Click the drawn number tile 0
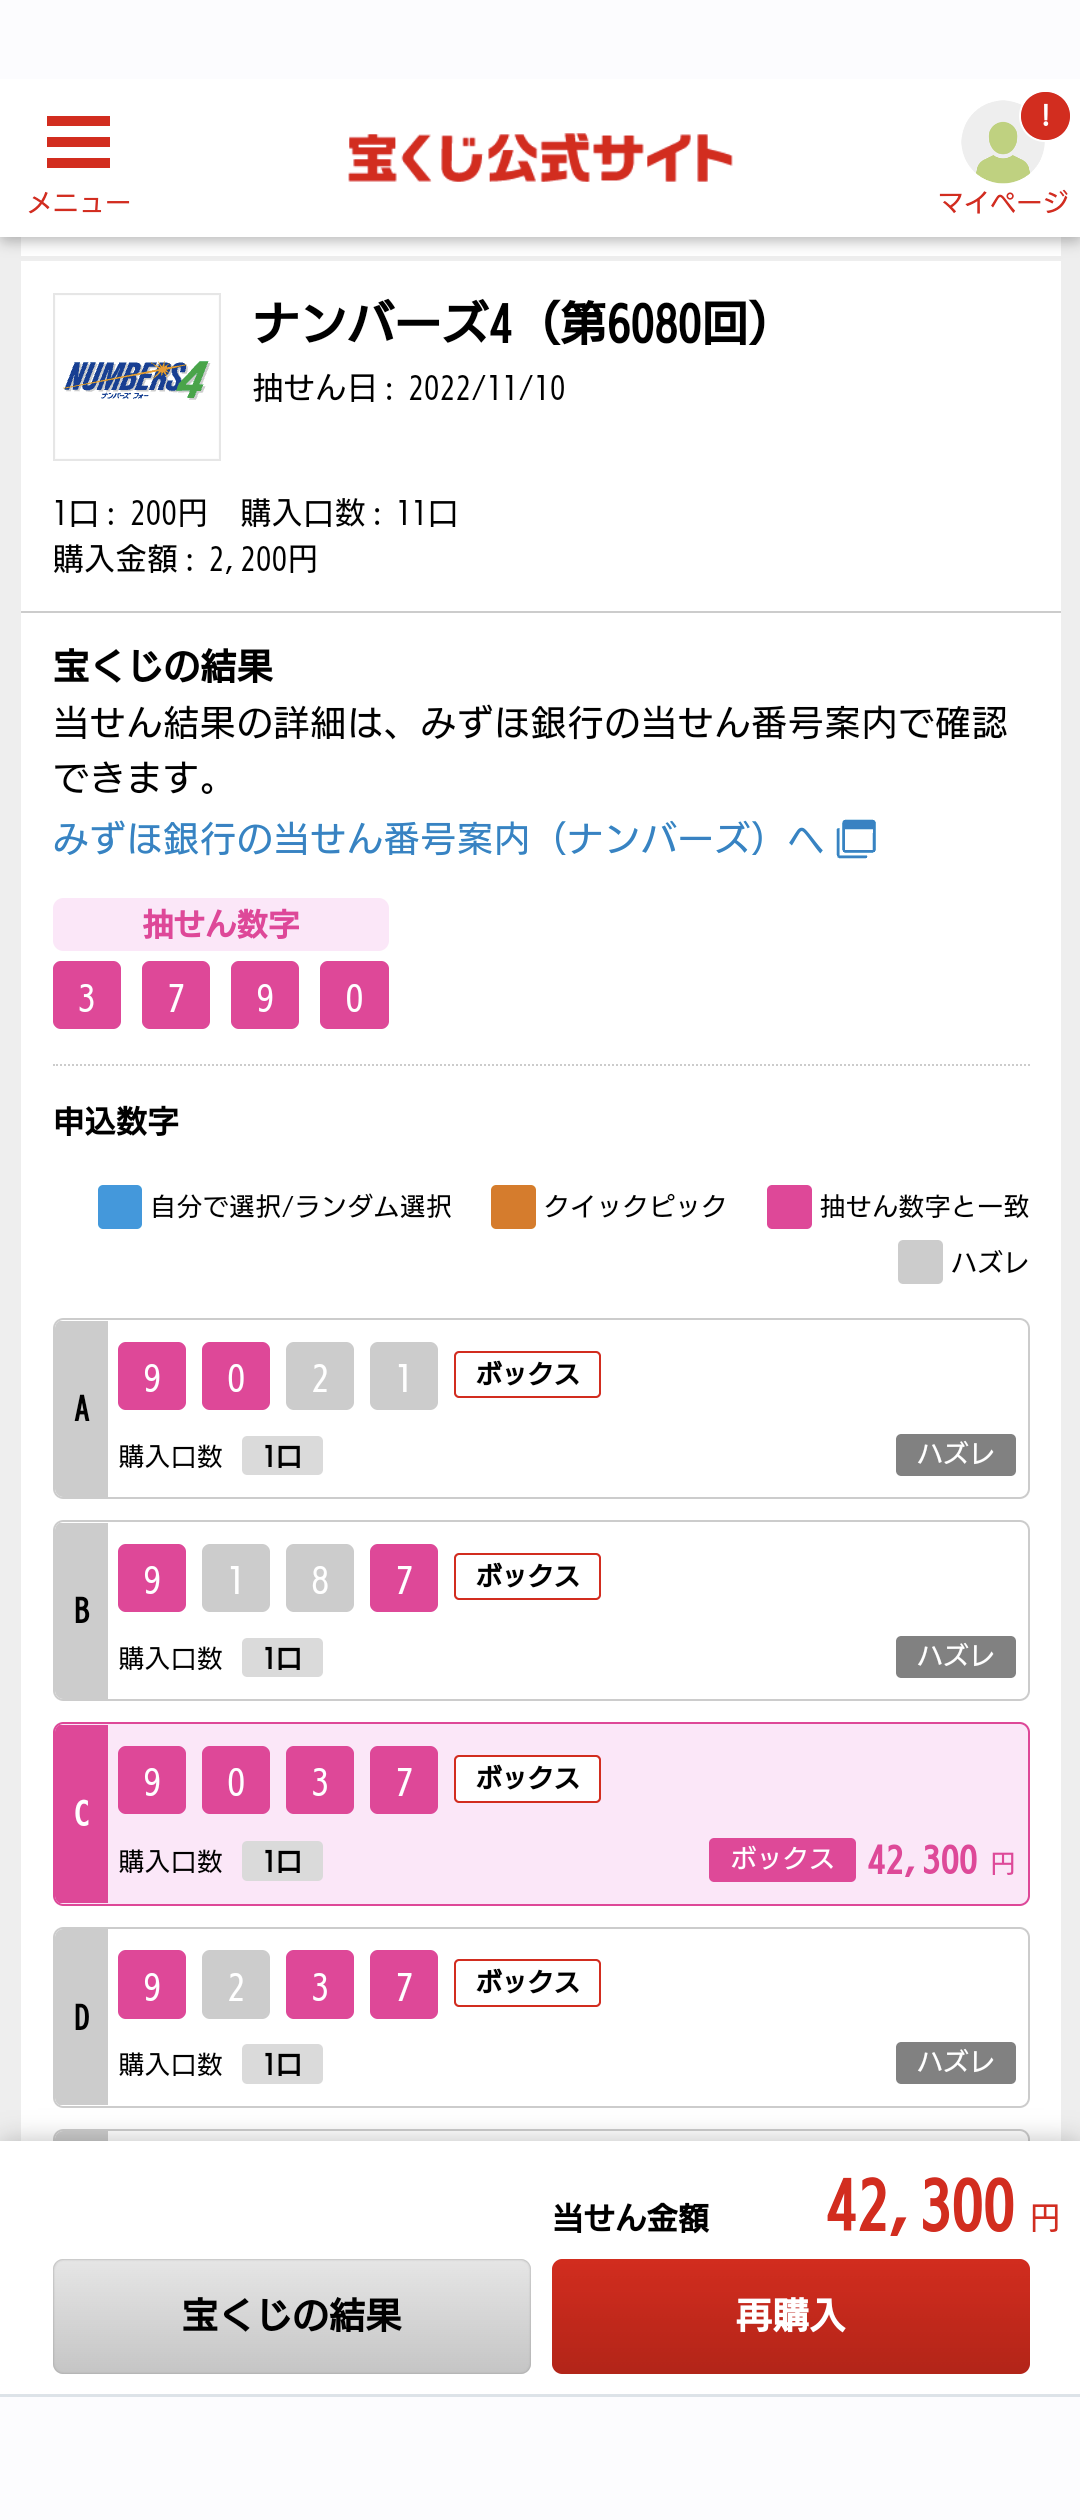Screen dimensions: 1080x2520 point(354,996)
